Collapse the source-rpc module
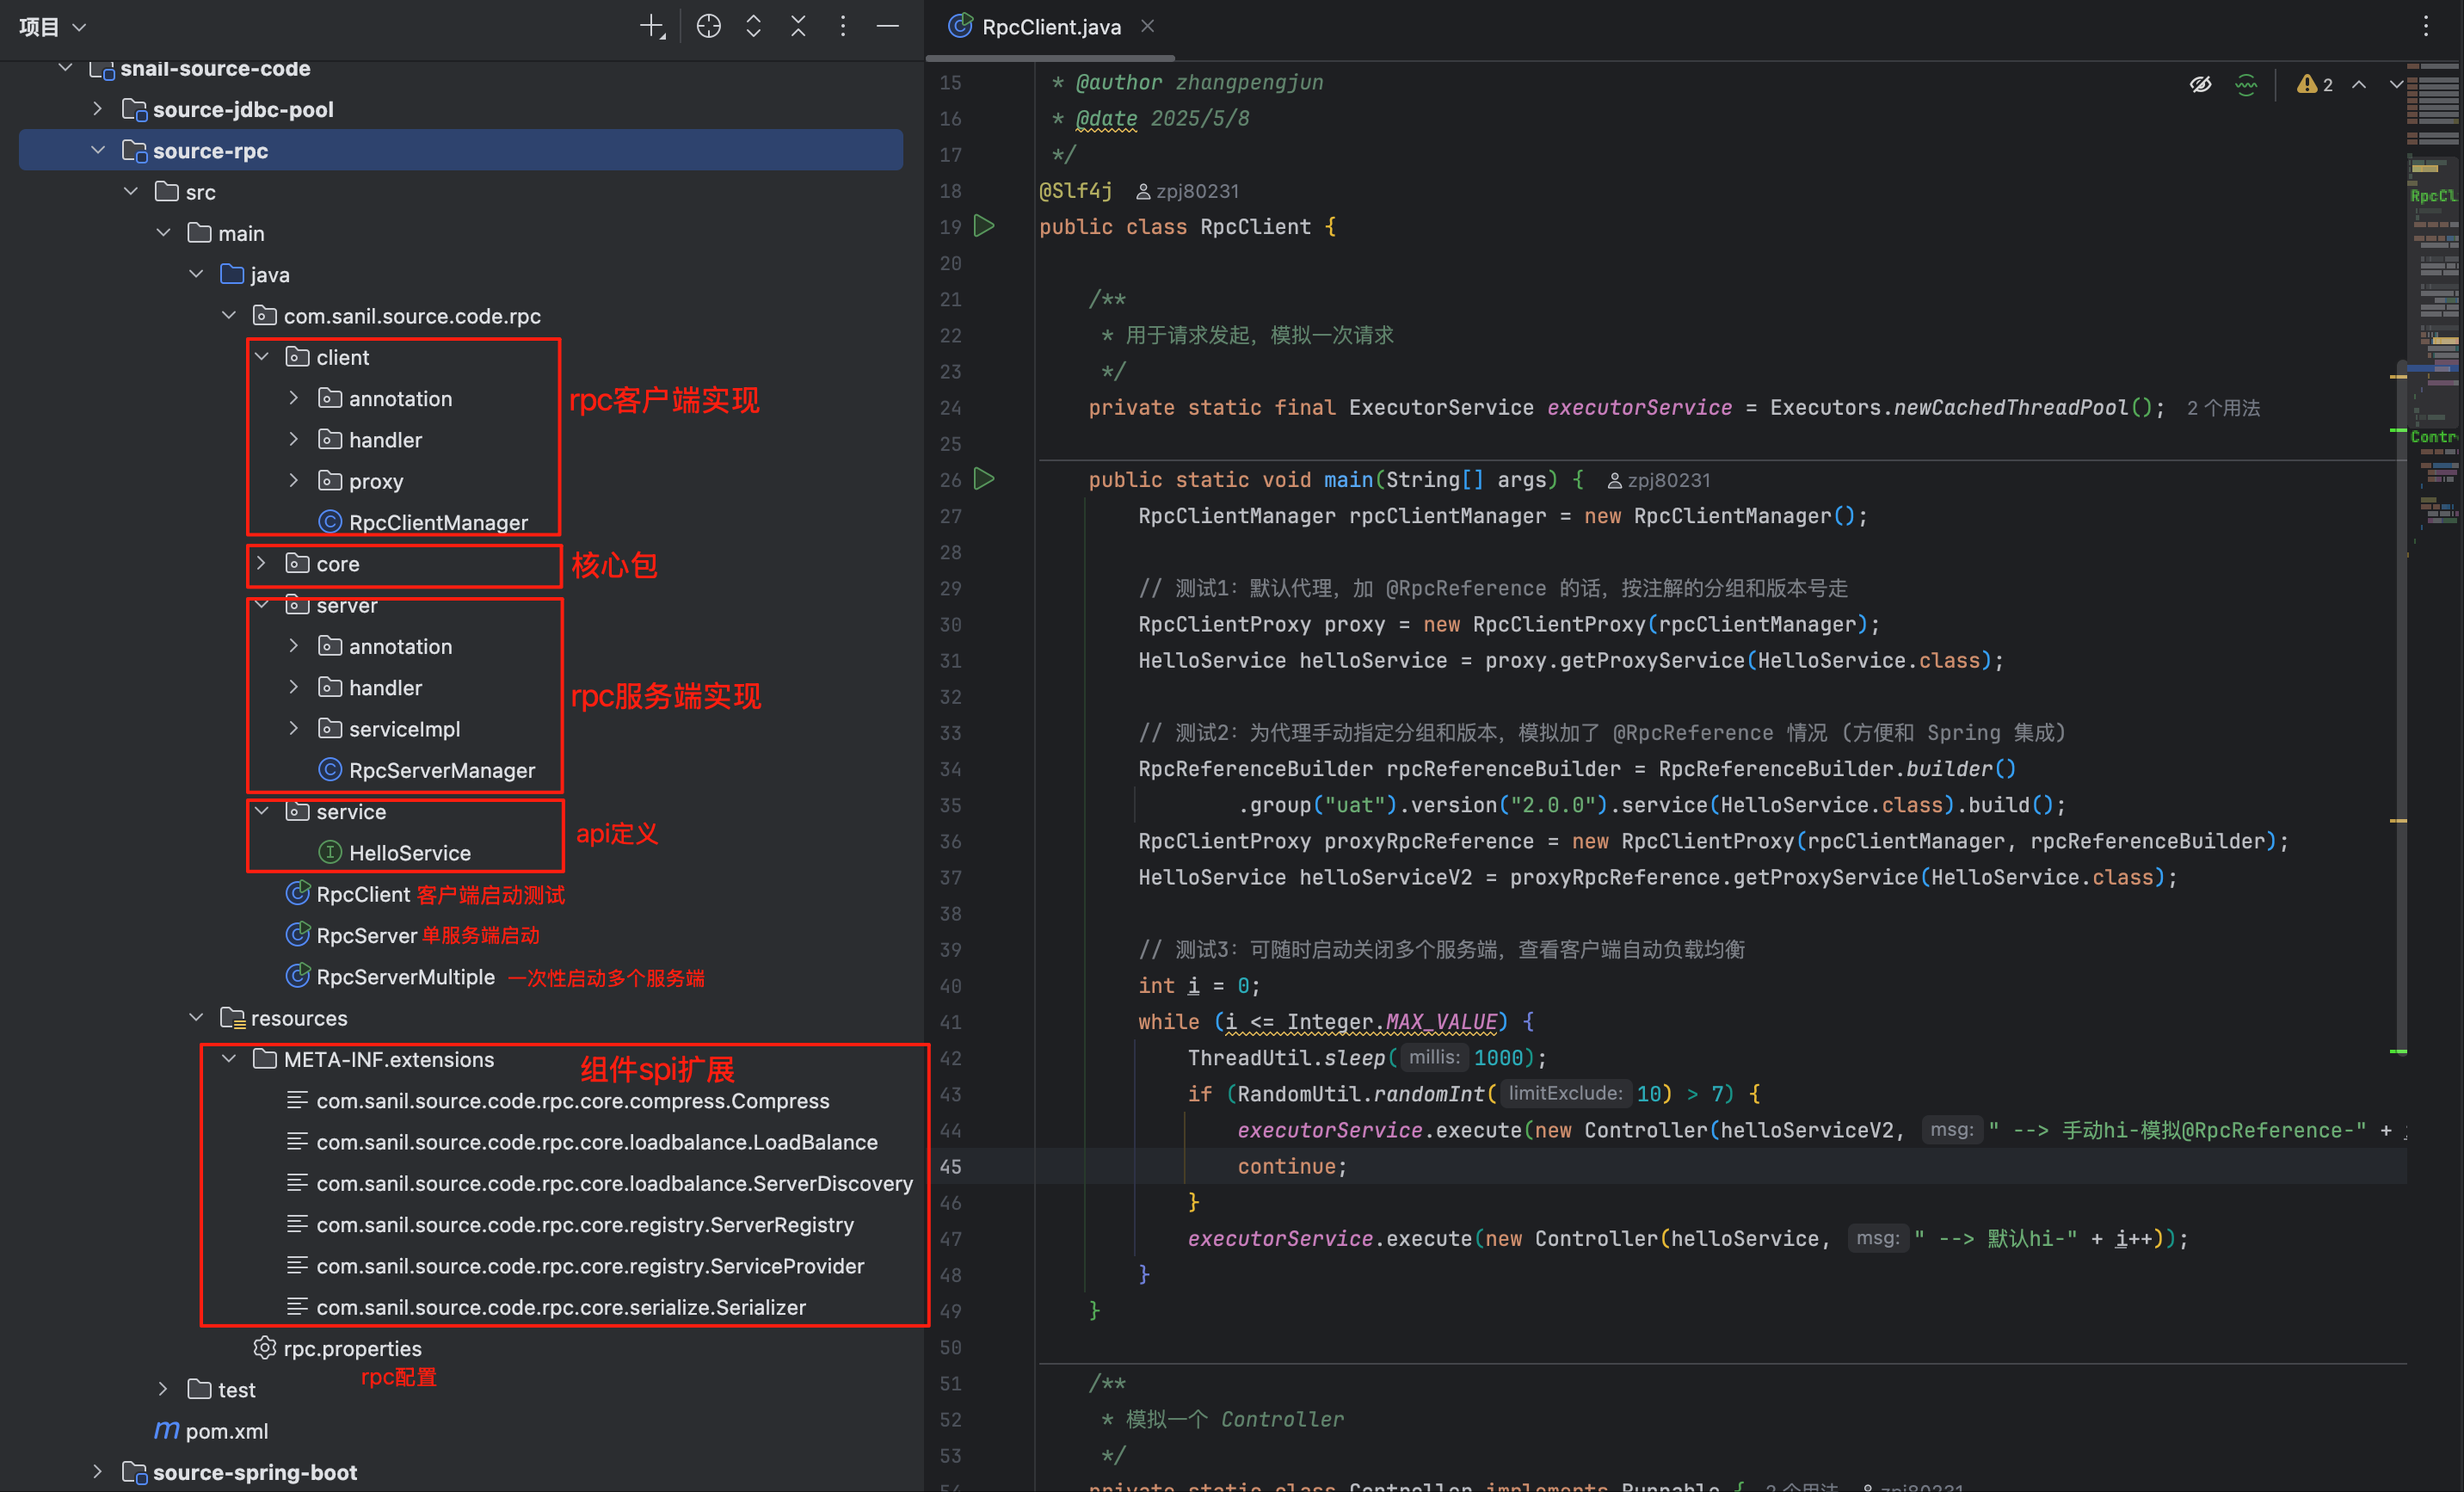 97,150
